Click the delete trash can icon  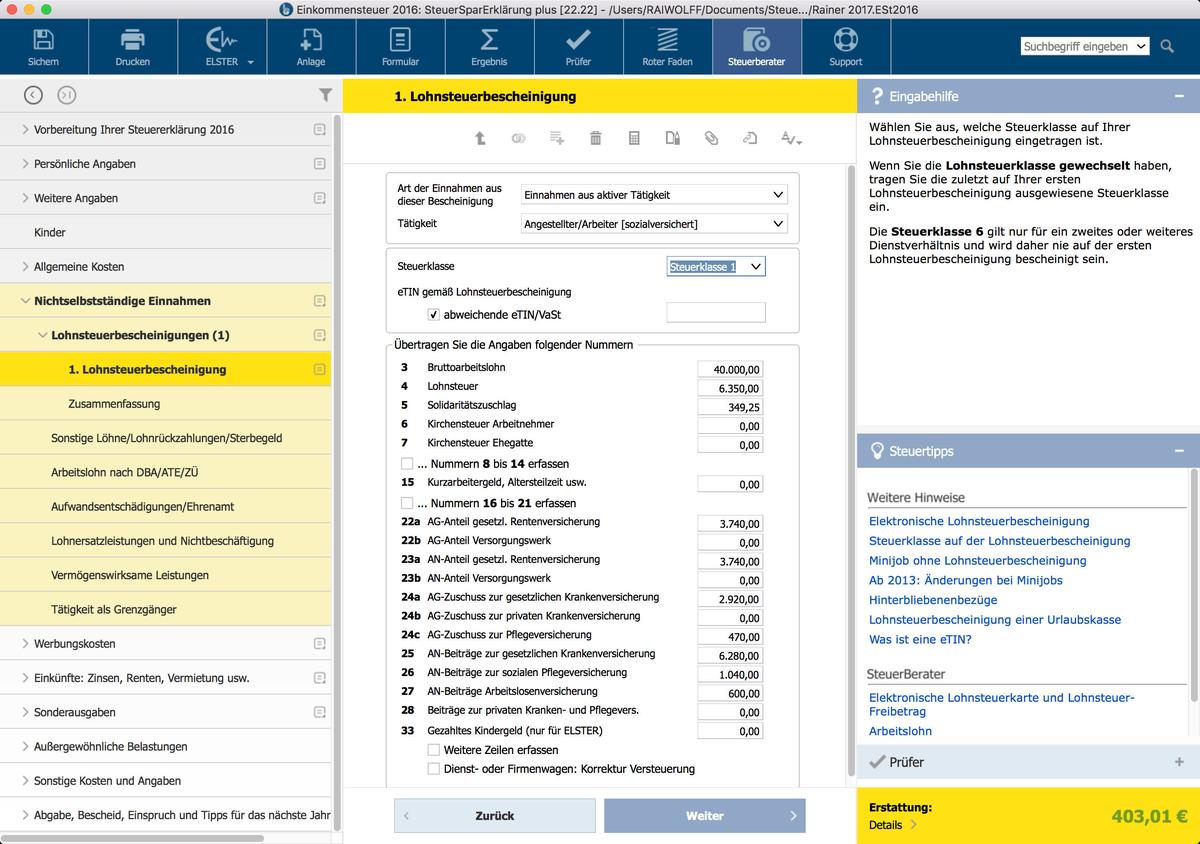point(595,139)
